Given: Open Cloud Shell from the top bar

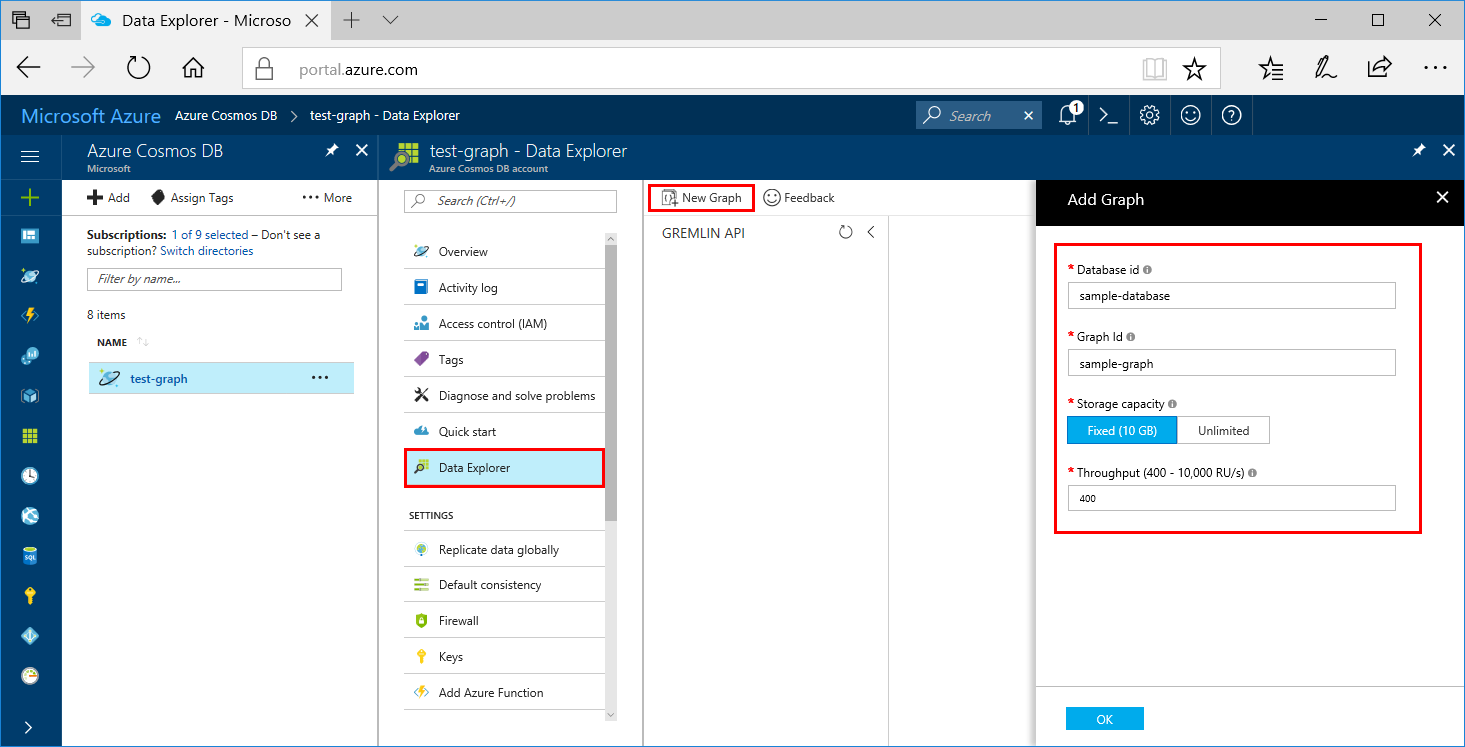Looking at the screenshot, I should [1108, 115].
